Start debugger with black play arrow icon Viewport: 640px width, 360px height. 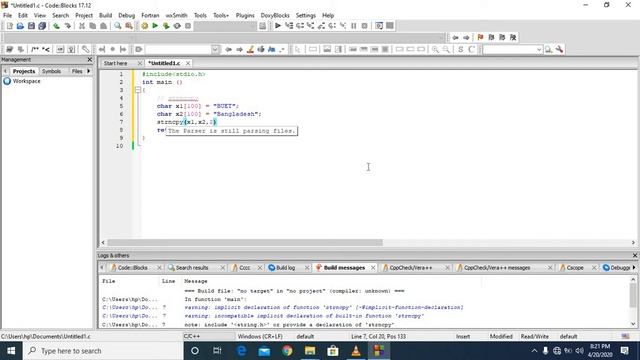(278, 26)
